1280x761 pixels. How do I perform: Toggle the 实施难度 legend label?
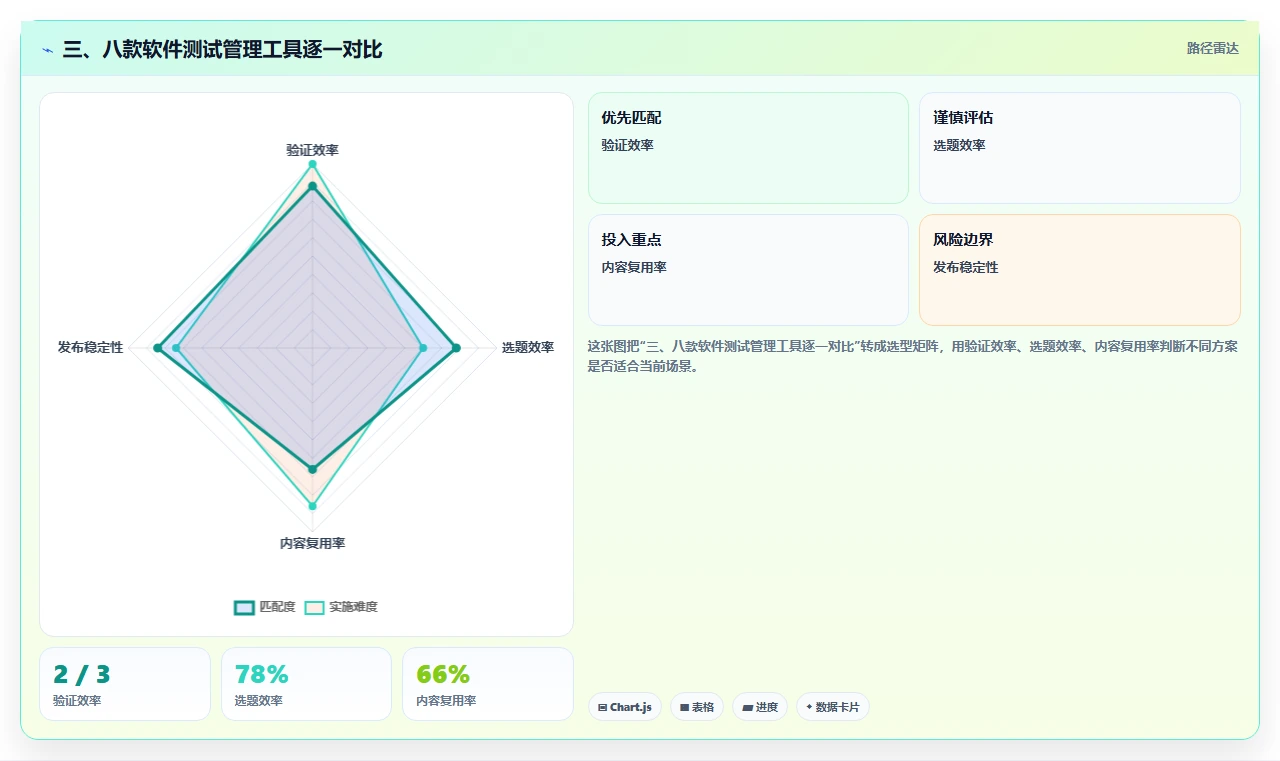[x=353, y=607]
